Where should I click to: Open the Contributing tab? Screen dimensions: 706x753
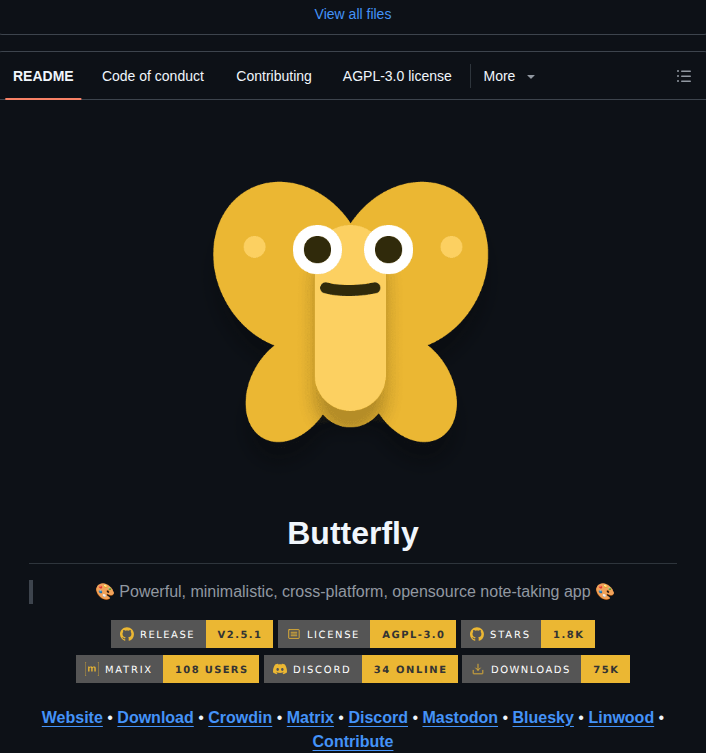click(x=274, y=76)
